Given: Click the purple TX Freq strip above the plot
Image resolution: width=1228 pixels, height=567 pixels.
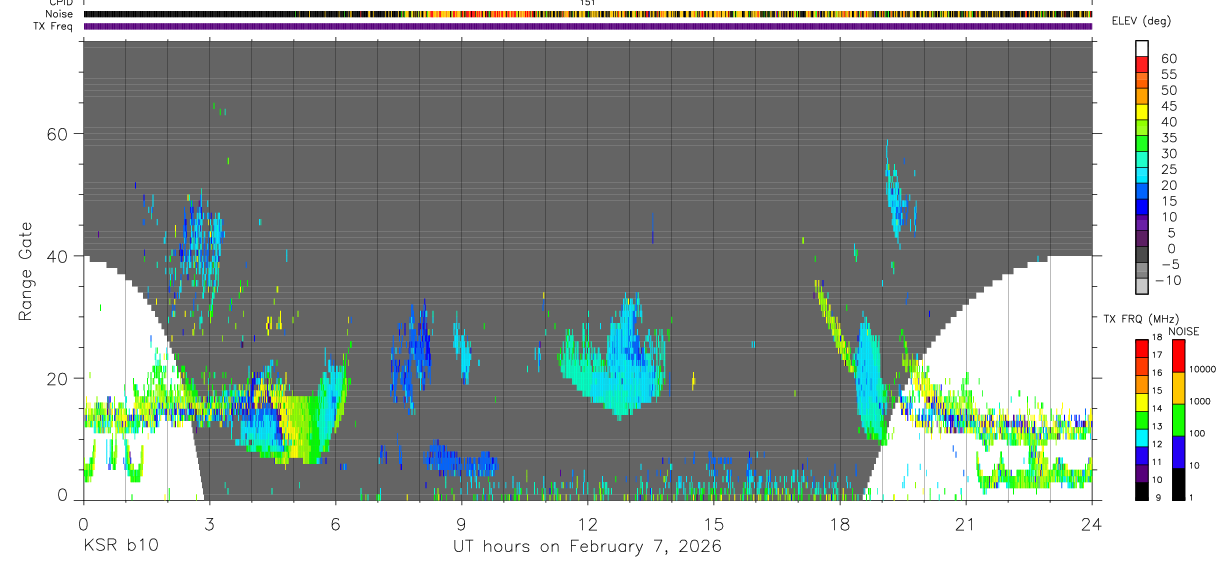Looking at the screenshot, I should coord(588,26).
